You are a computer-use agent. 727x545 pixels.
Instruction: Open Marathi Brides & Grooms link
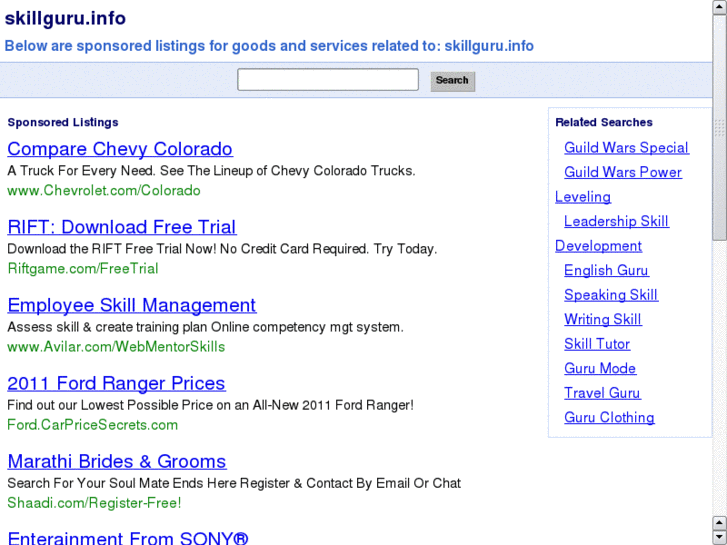[x=117, y=461]
